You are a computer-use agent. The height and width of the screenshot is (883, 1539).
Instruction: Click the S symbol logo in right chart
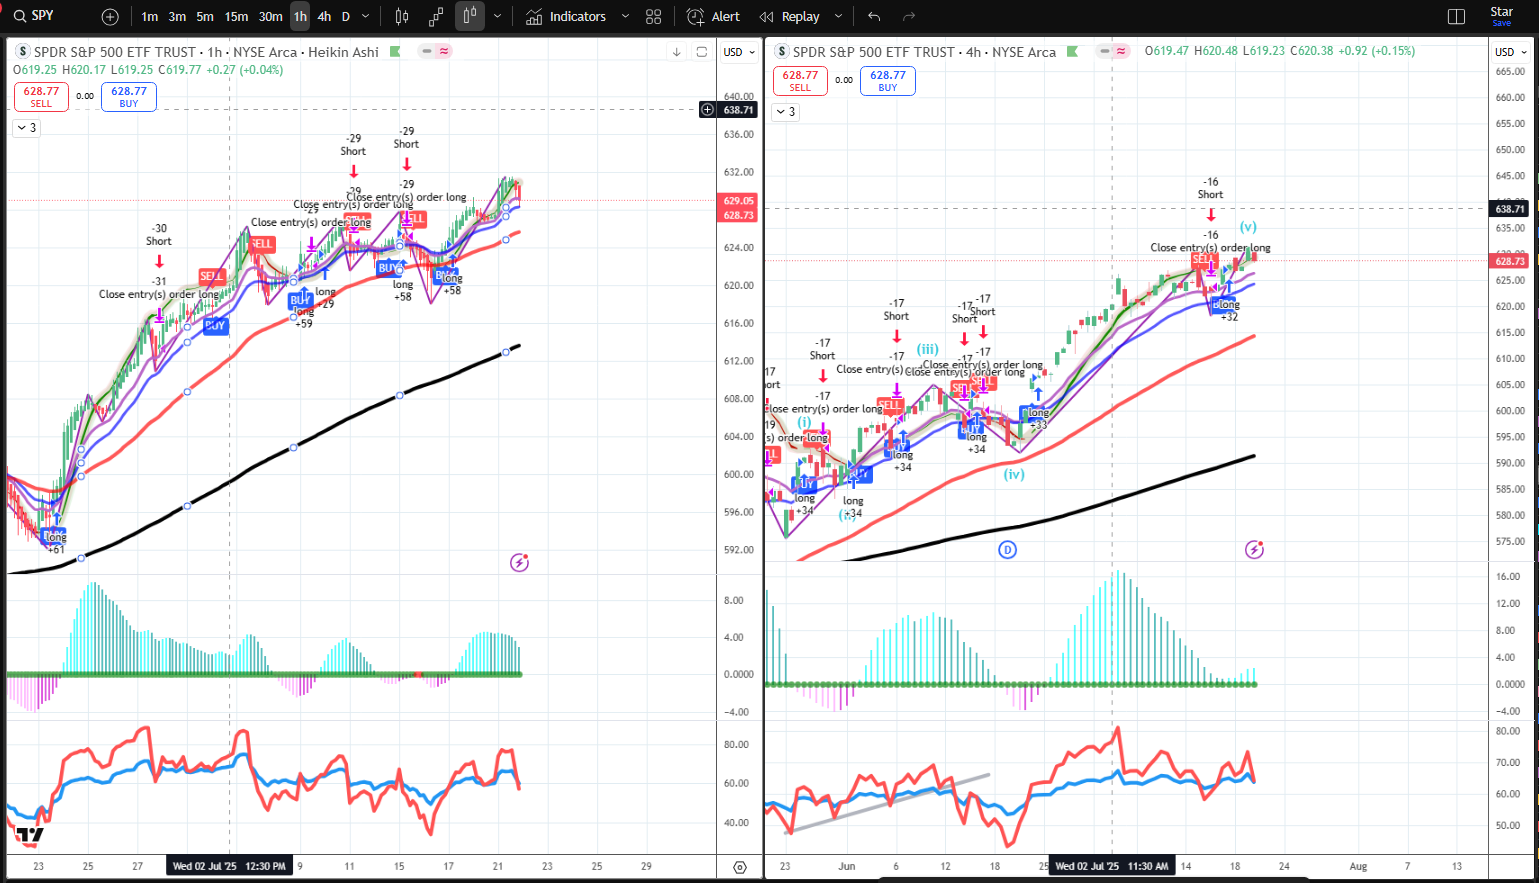click(x=782, y=52)
